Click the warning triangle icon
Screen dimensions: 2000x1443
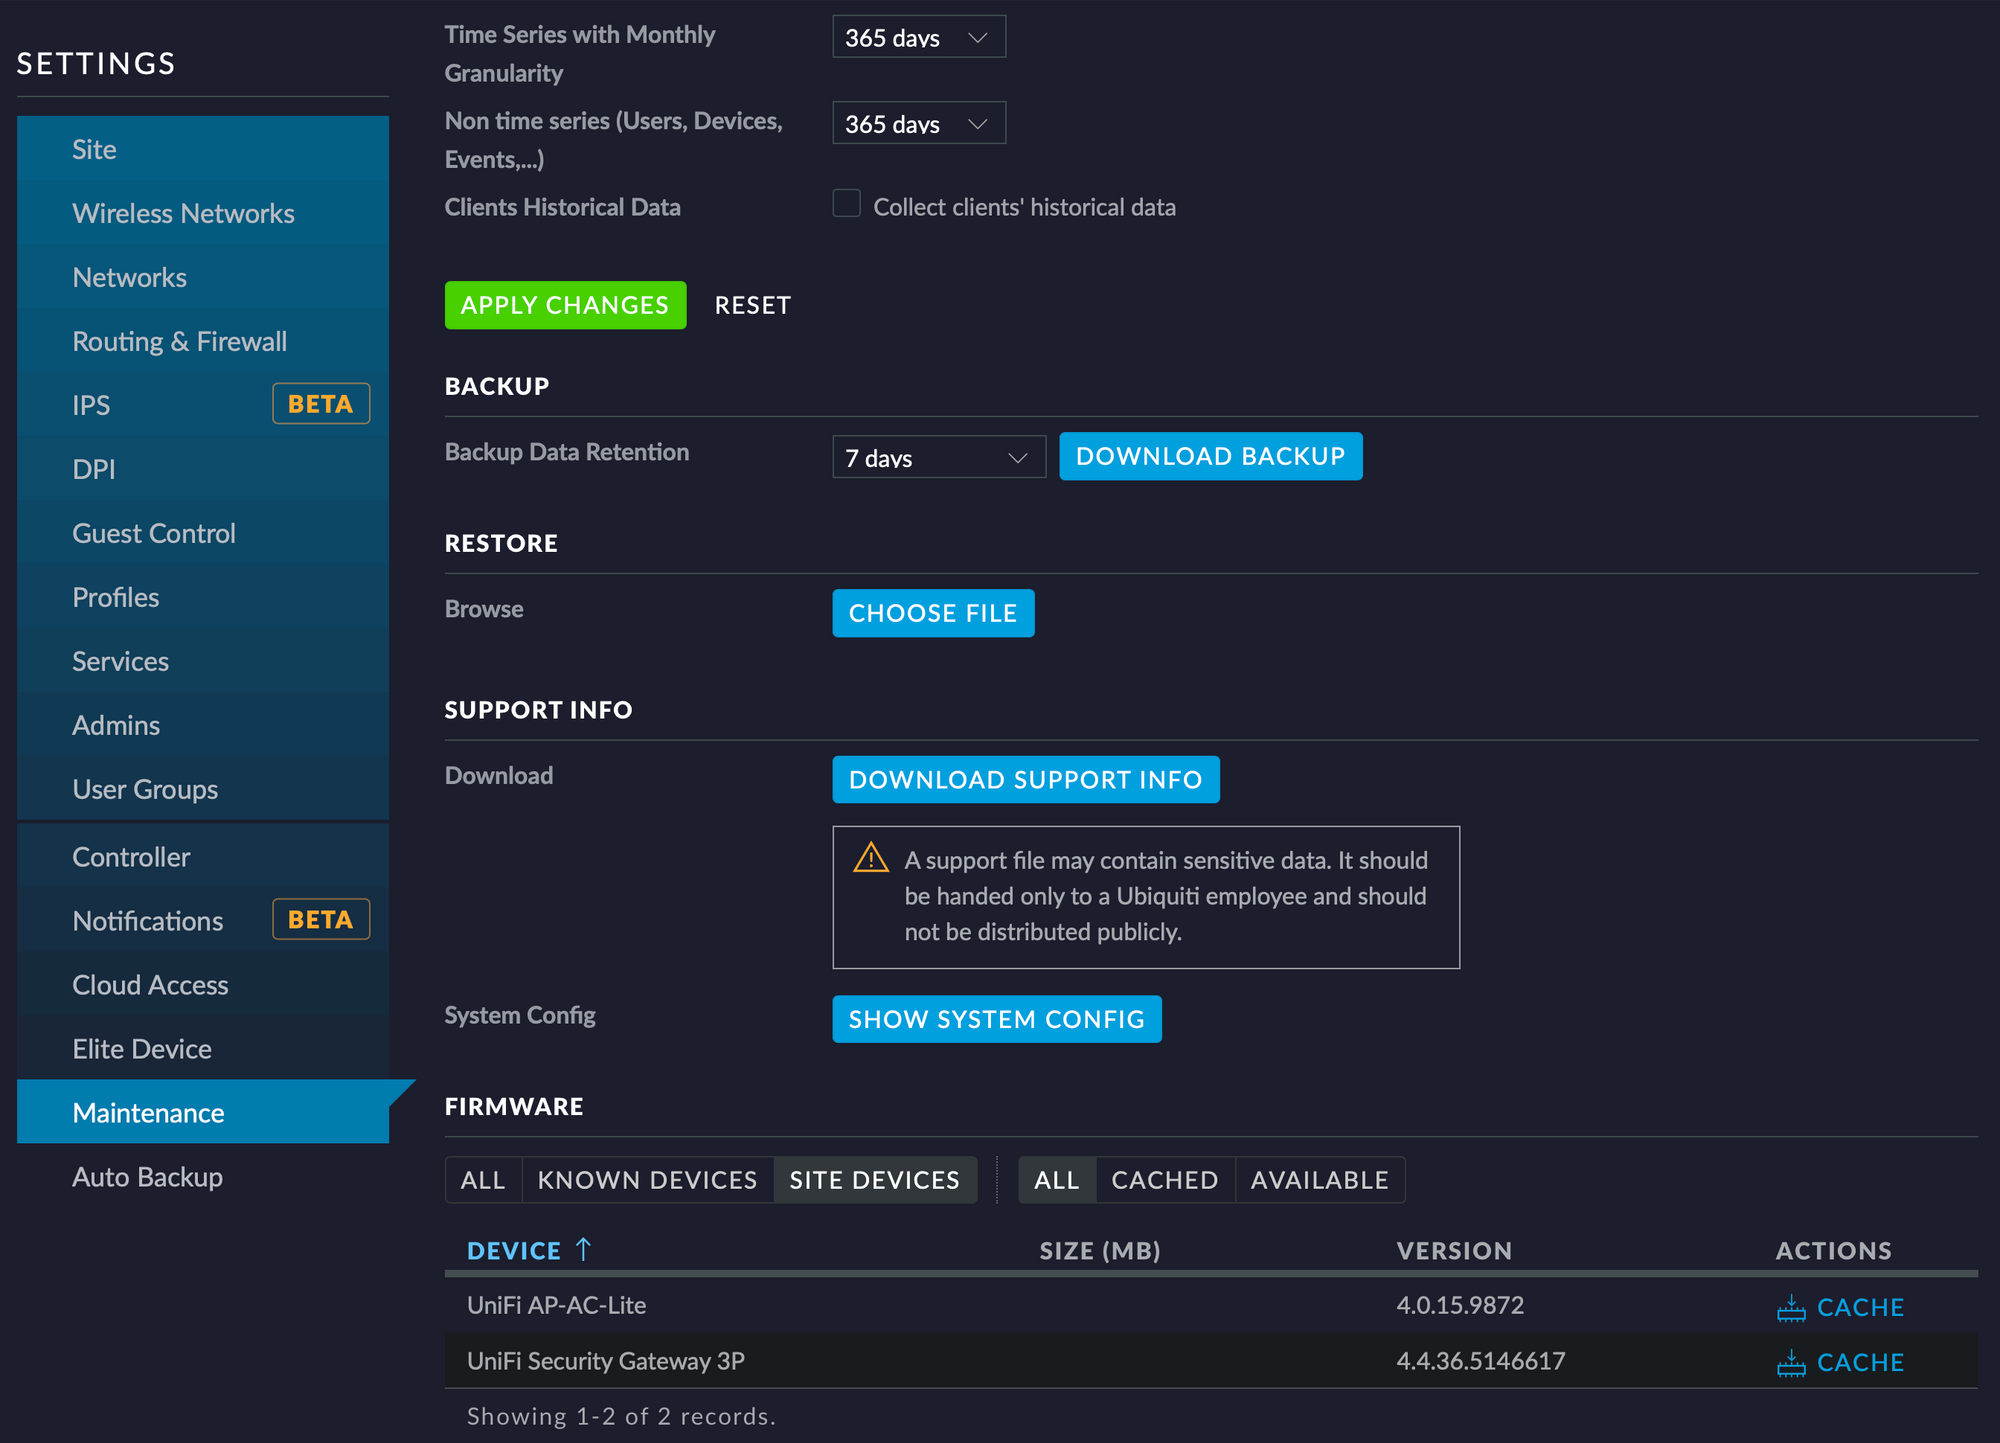(x=871, y=858)
